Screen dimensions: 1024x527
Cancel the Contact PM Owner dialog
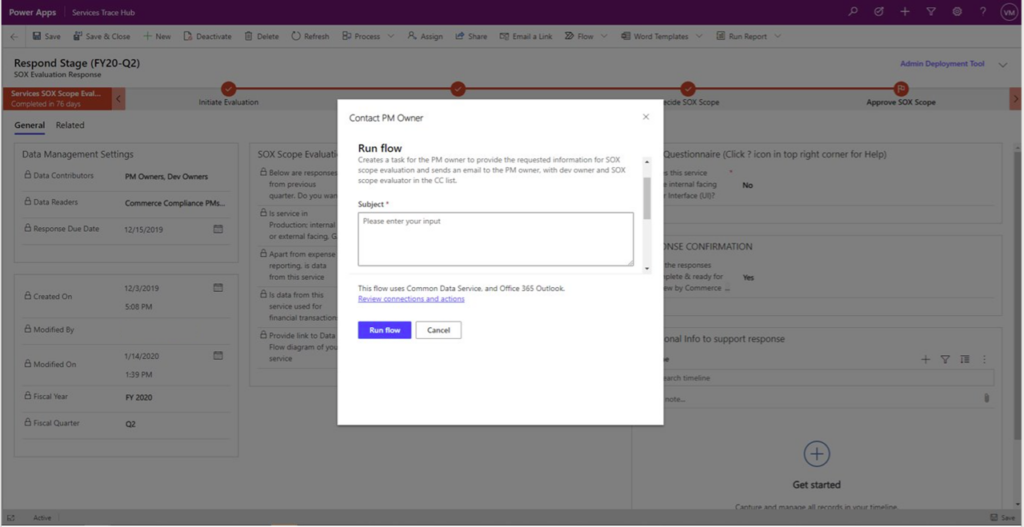click(438, 330)
